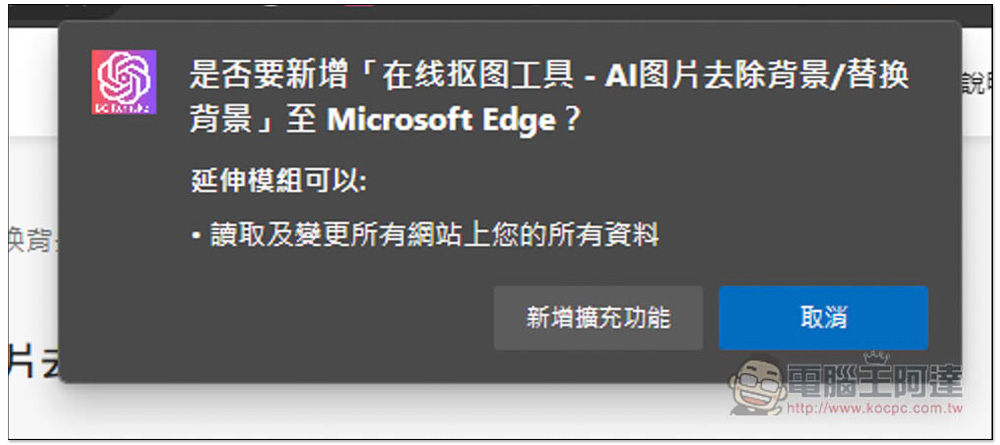Click the bullet before the permission text

(x=197, y=237)
